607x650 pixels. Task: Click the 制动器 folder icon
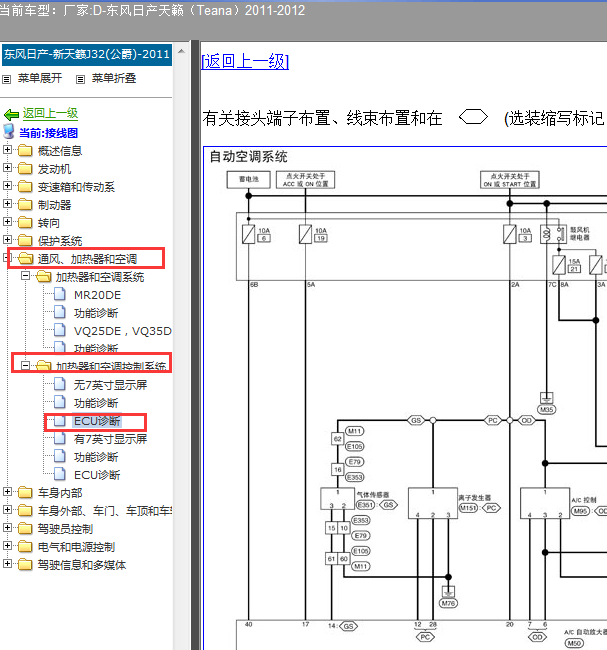pos(25,204)
